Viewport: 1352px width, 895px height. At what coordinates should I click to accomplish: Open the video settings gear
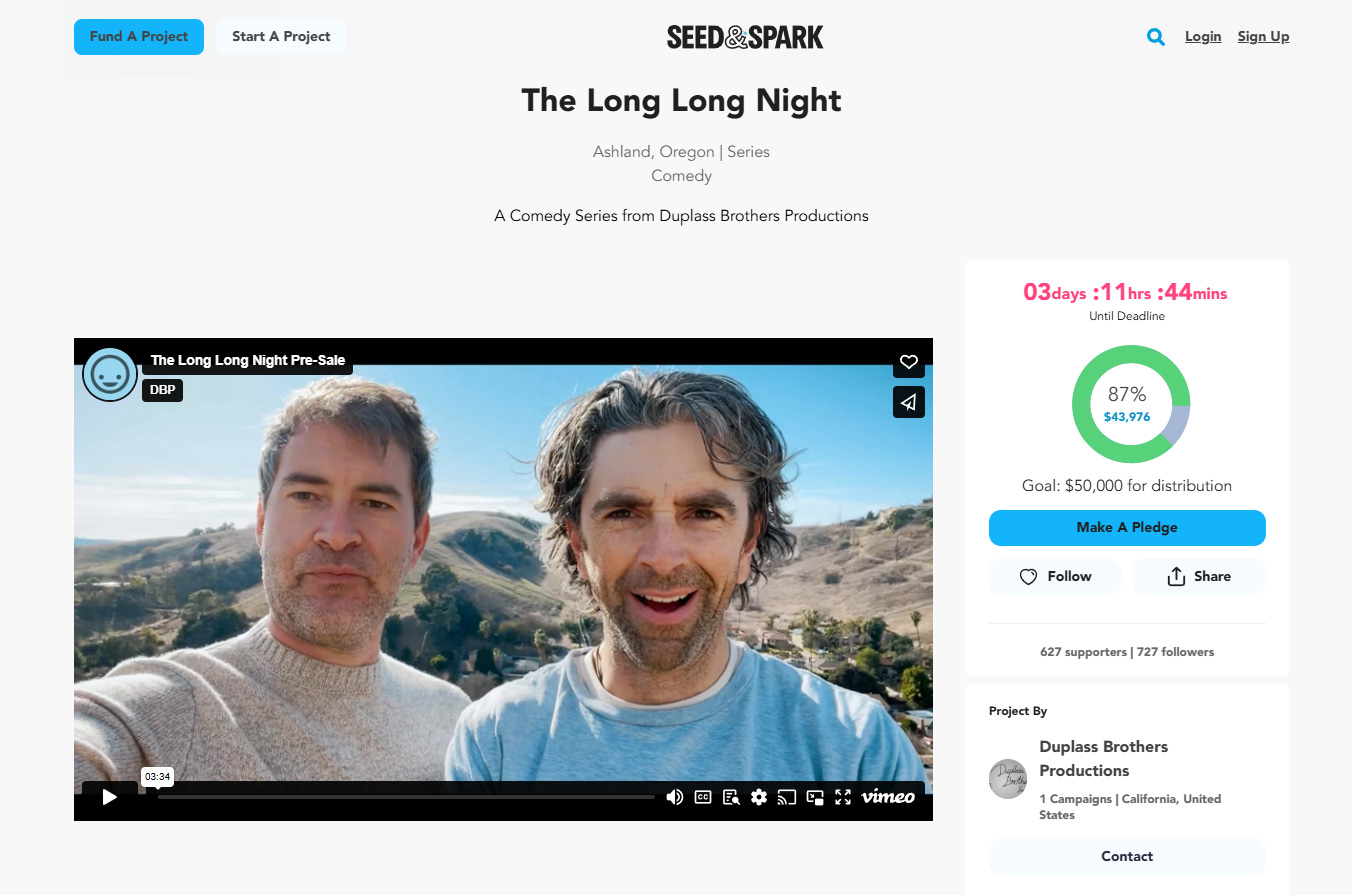point(759,797)
